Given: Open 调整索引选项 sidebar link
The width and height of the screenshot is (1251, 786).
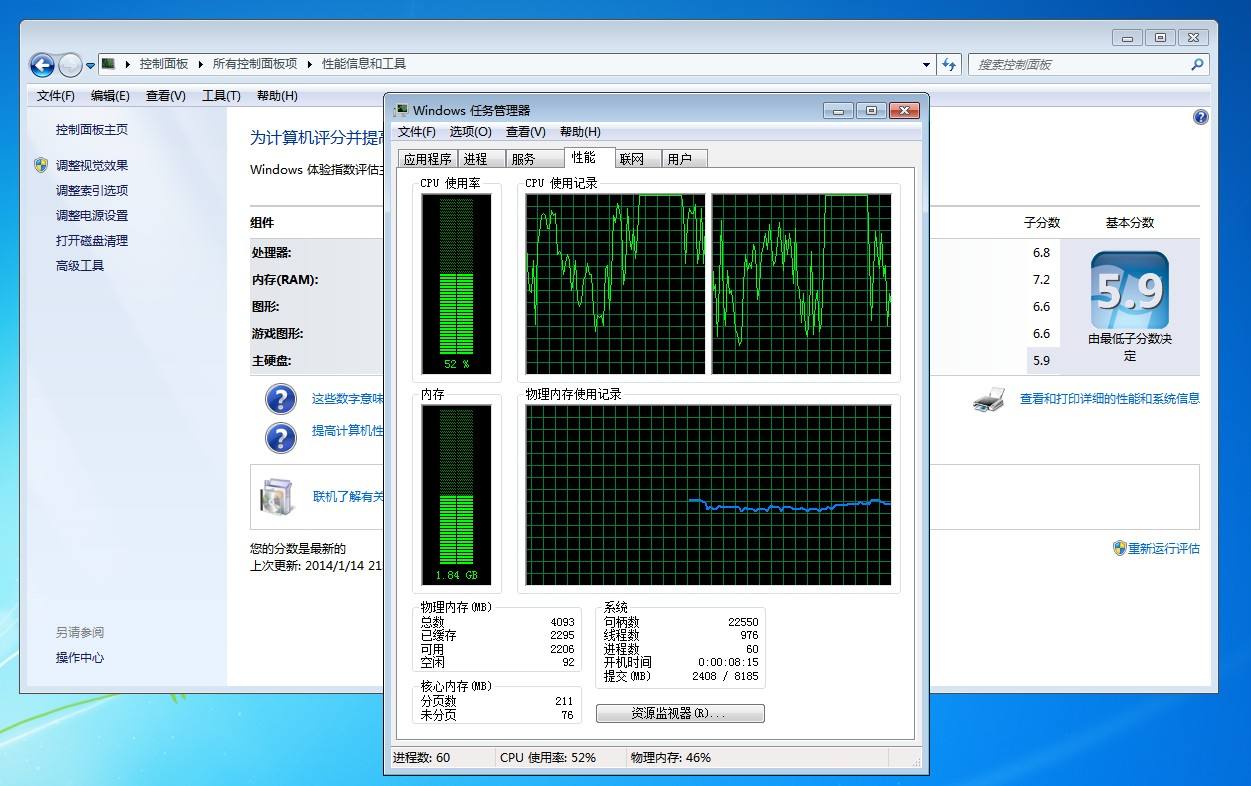Looking at the screenshot, I should (92, 191).
